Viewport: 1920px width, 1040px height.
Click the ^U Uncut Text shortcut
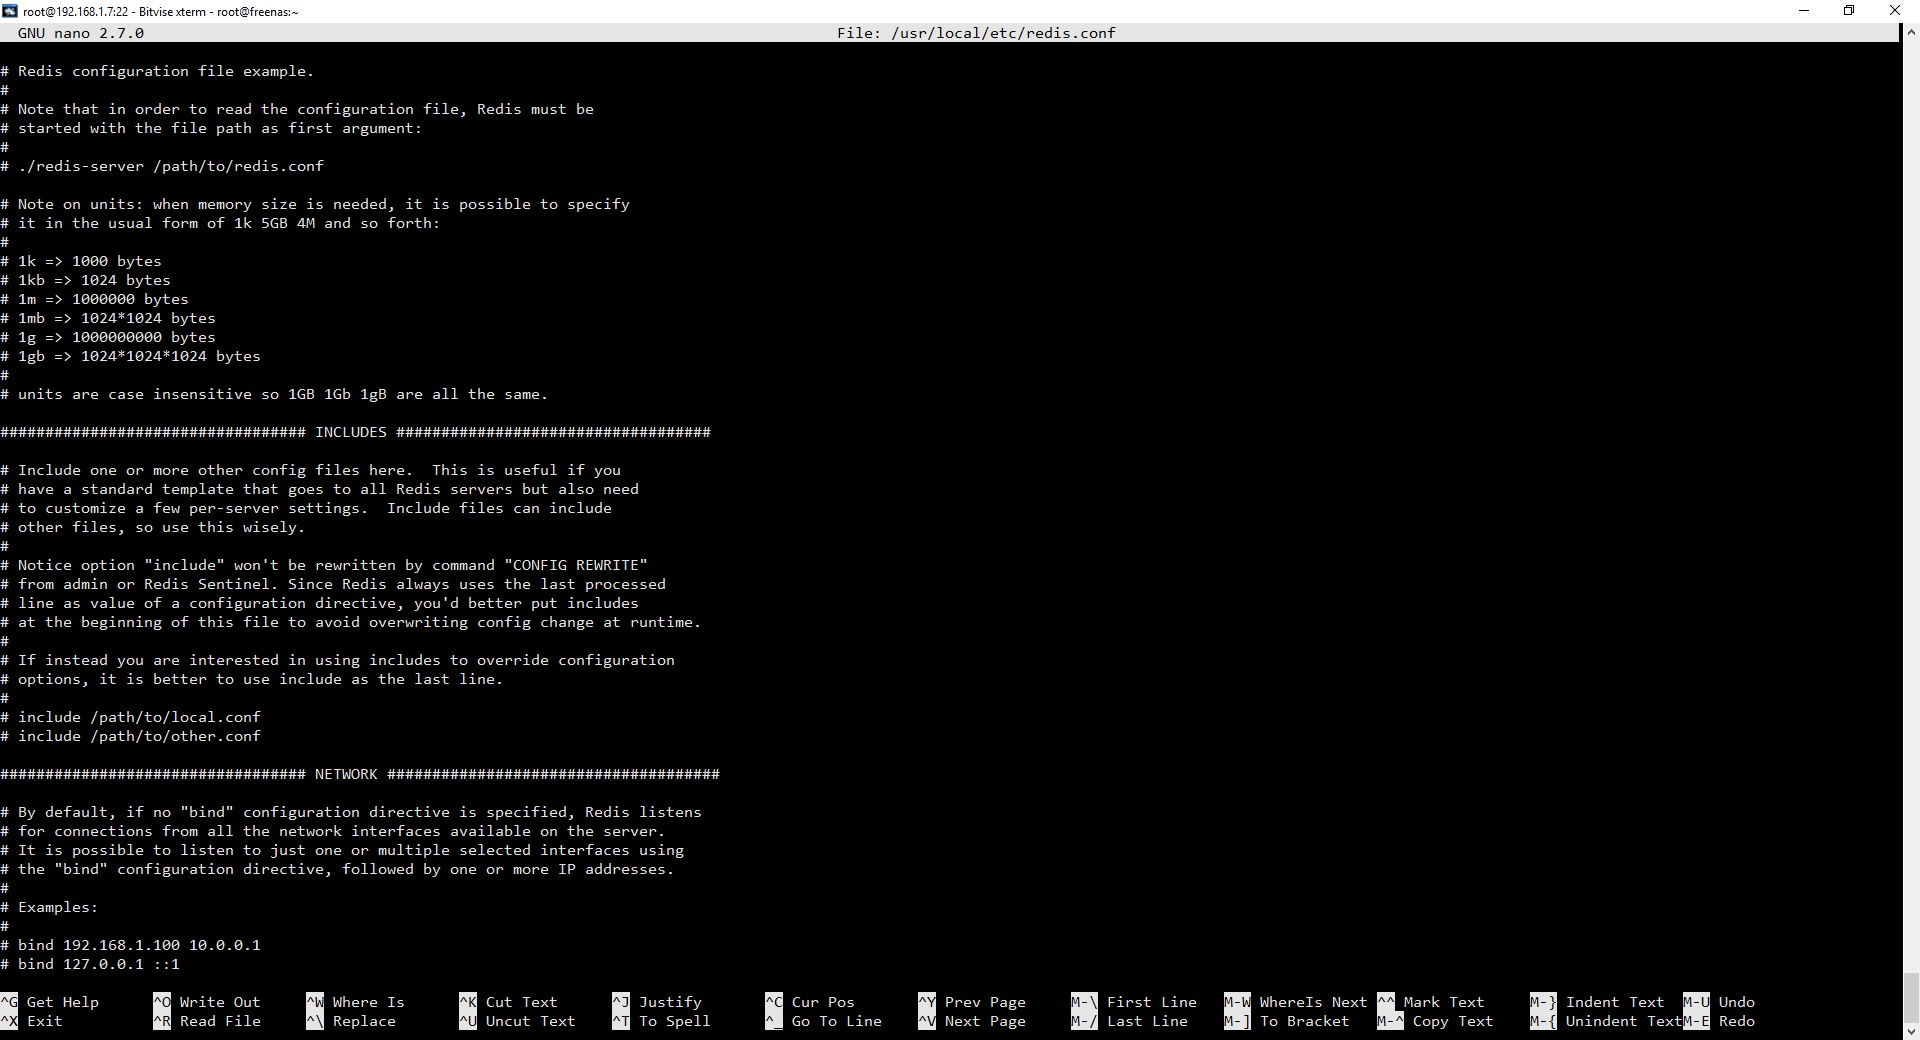coord(517,1021)
